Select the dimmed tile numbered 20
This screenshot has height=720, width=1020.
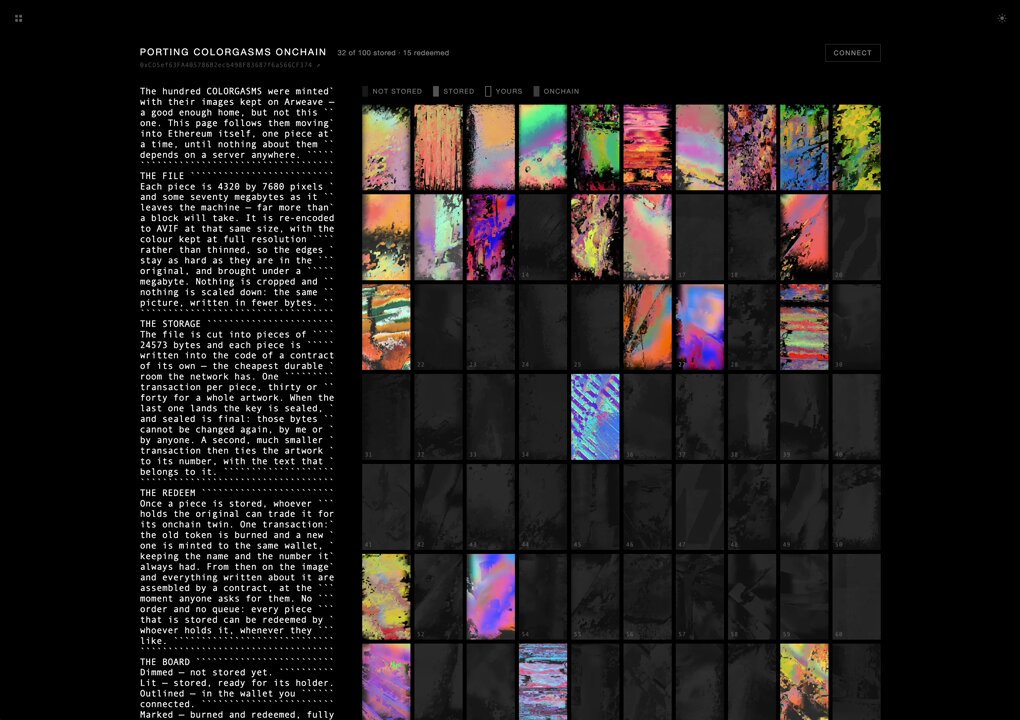coord(857,237)
